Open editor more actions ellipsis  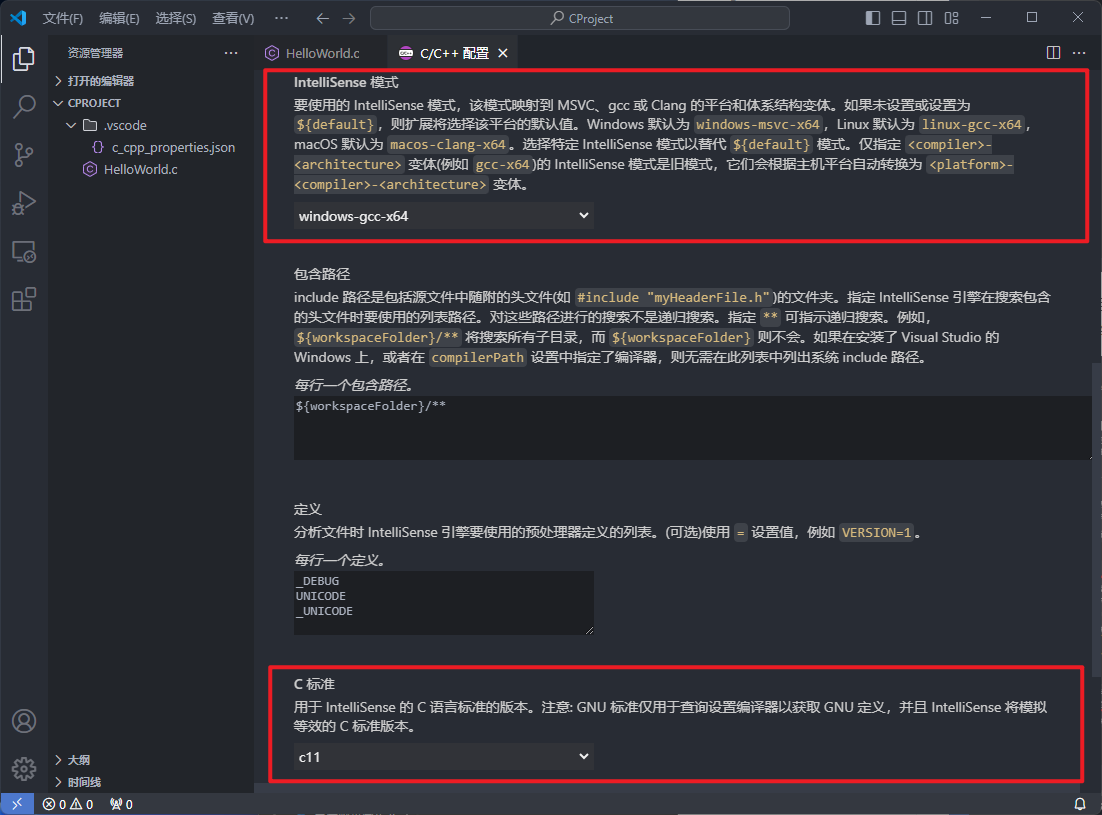[x=1080, y=53]
